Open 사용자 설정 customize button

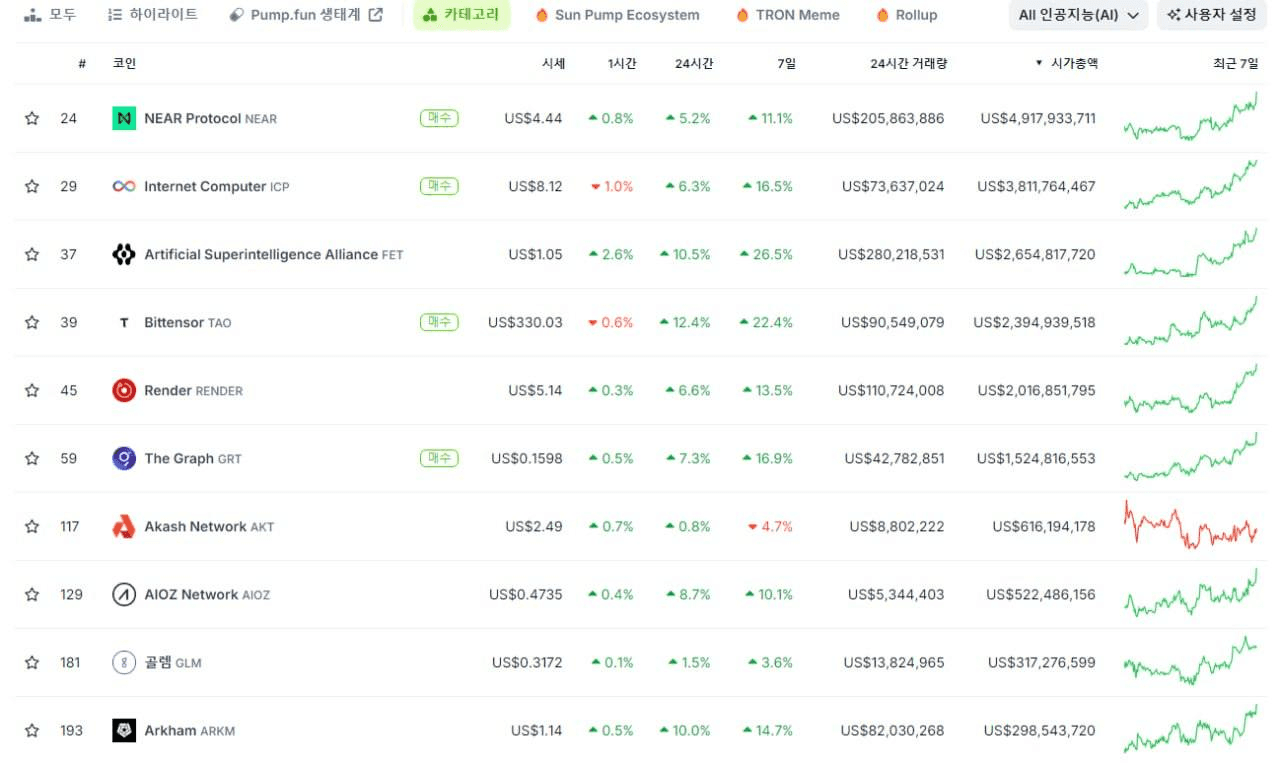(x=1212, y=15)
